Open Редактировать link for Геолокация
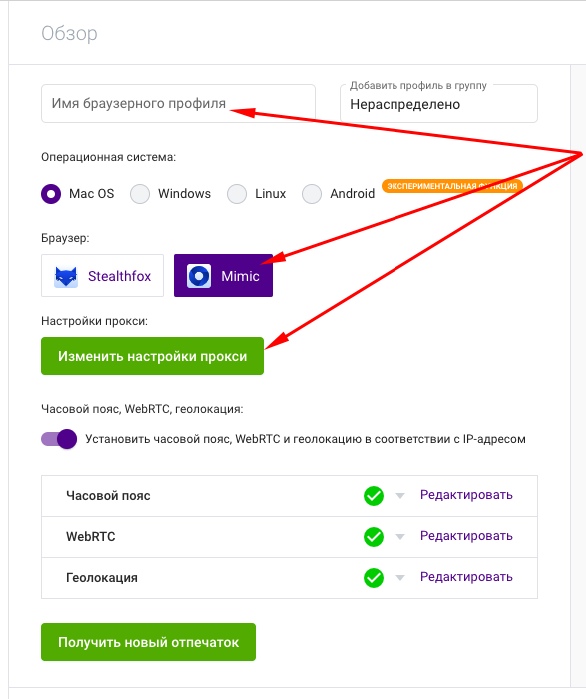The image size is (586, 699). coord(466,577)
